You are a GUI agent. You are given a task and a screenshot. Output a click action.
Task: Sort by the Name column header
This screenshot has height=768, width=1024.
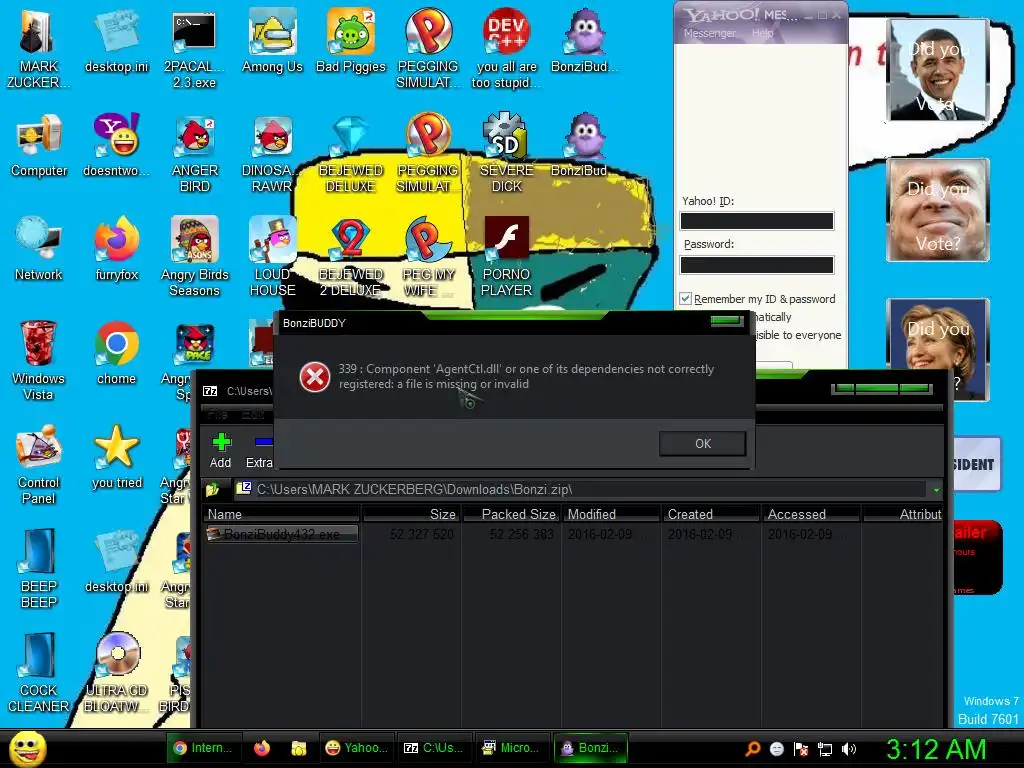[x=281, y=515]
